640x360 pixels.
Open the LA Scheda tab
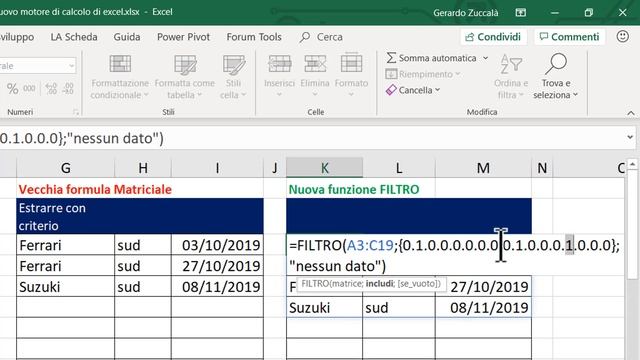[x=74, y=37]
